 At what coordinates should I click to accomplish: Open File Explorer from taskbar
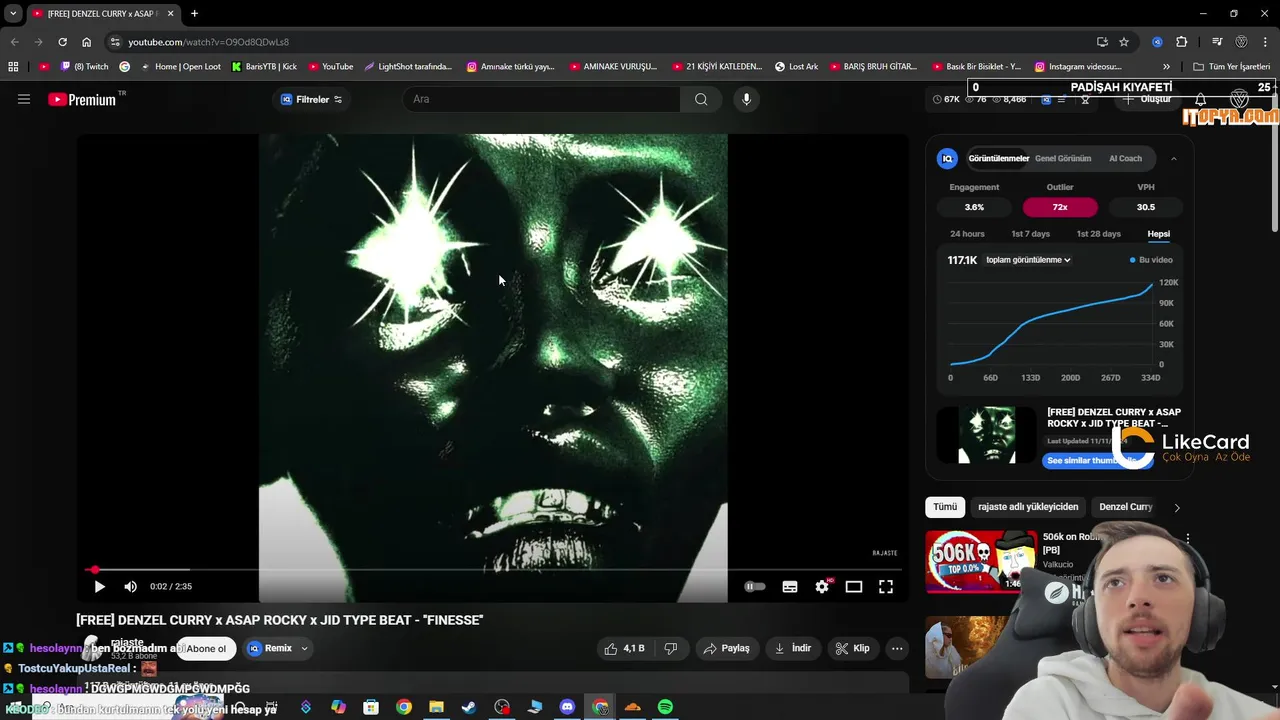click(x=436, y=707)
